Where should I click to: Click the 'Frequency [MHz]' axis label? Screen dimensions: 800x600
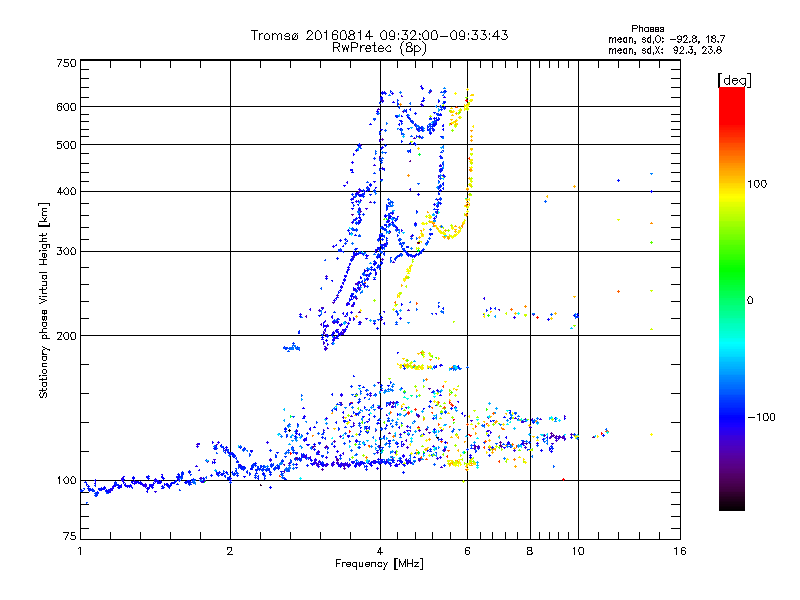[379, 564]
